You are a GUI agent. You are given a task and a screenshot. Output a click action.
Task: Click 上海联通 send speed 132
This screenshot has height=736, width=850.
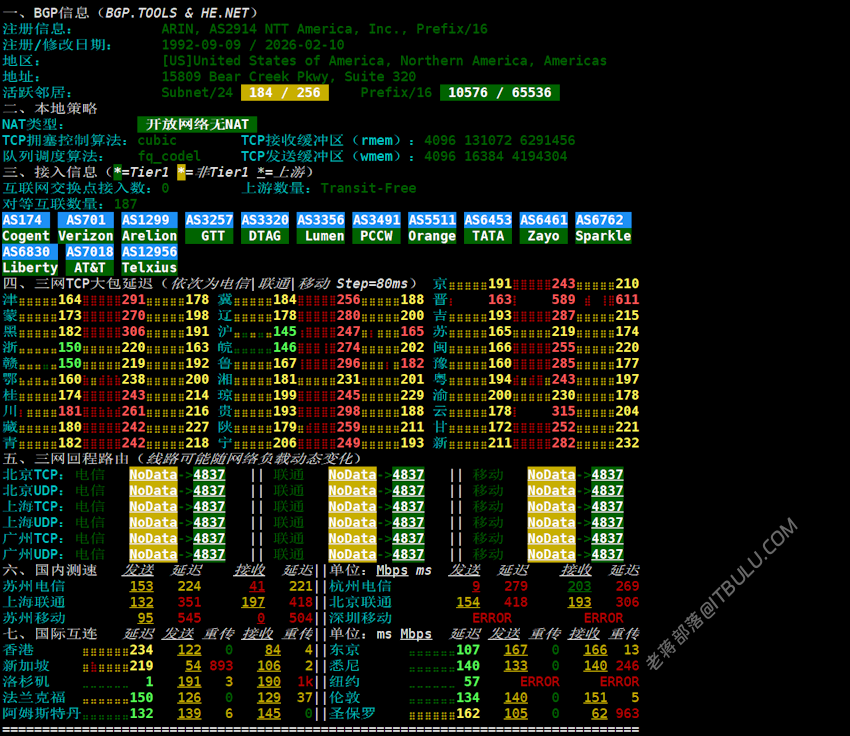(x=141, y=602)
